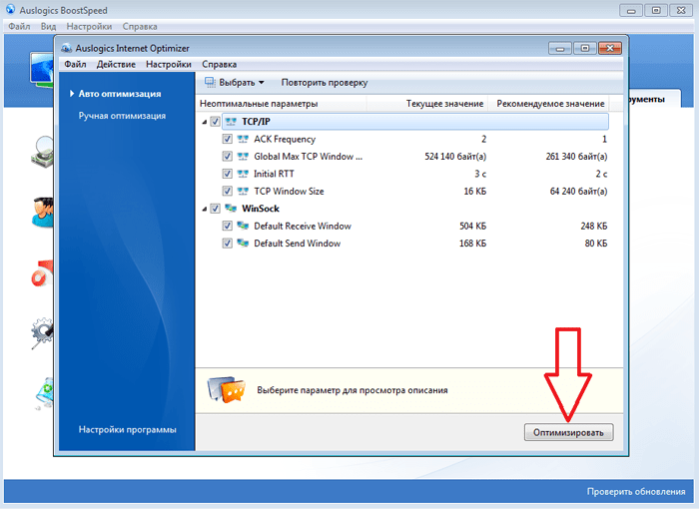The width and height of the screenshot is (699, 509).
Task: Open Справка menu in Internet Optimizer
Action: 219,64
